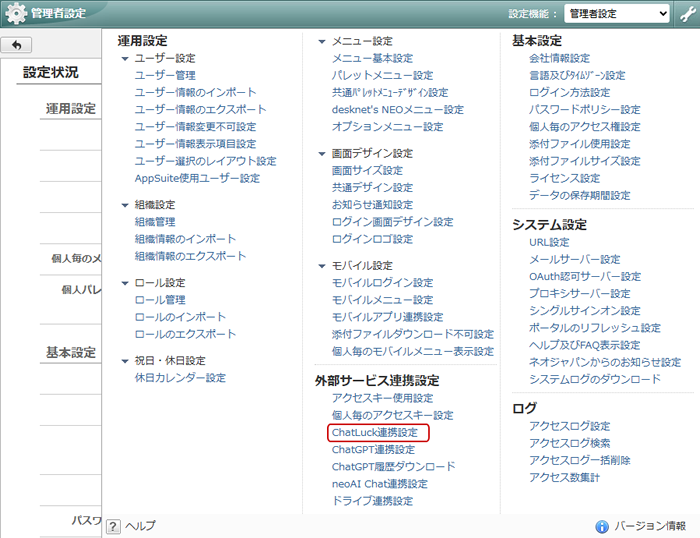Open アクセスログ検索 link
Viewport: 700px width, 538px height.
pos(570,443)
